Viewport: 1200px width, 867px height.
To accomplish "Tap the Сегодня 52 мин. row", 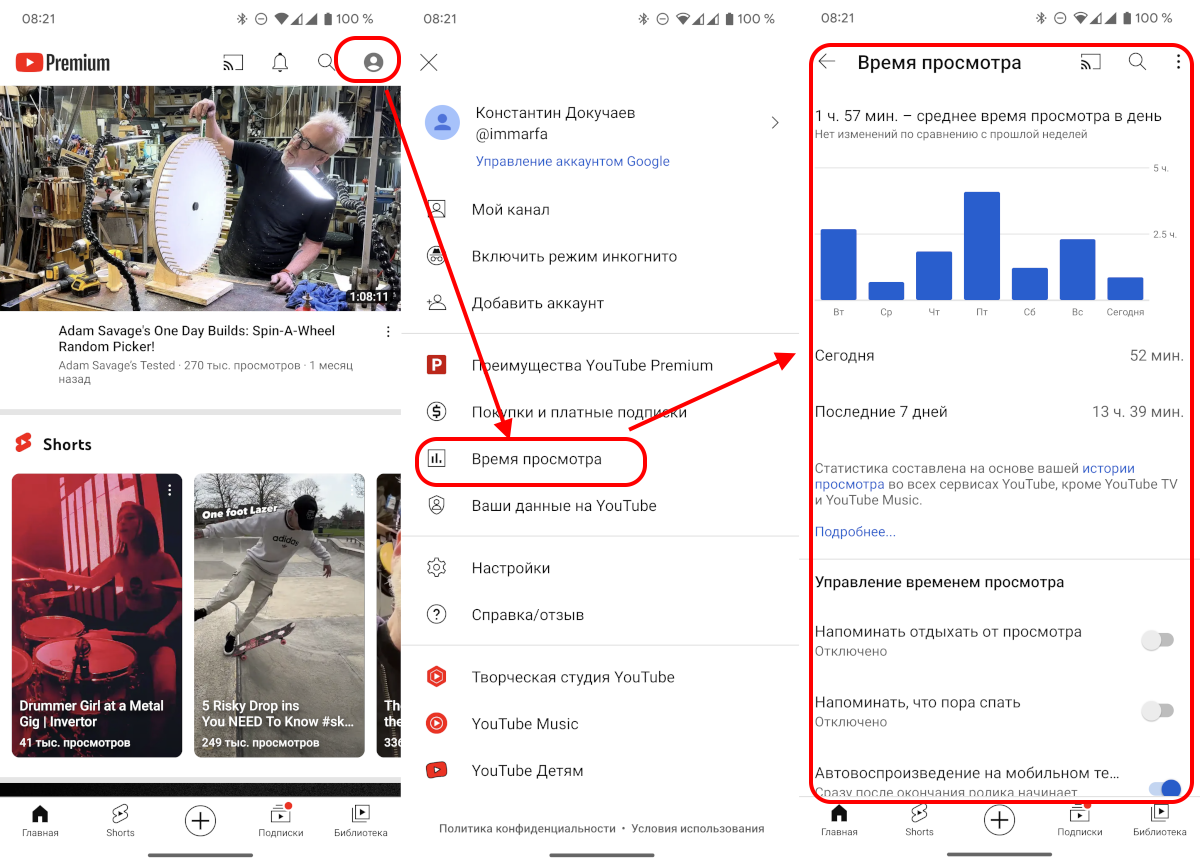I will [999, 355].
